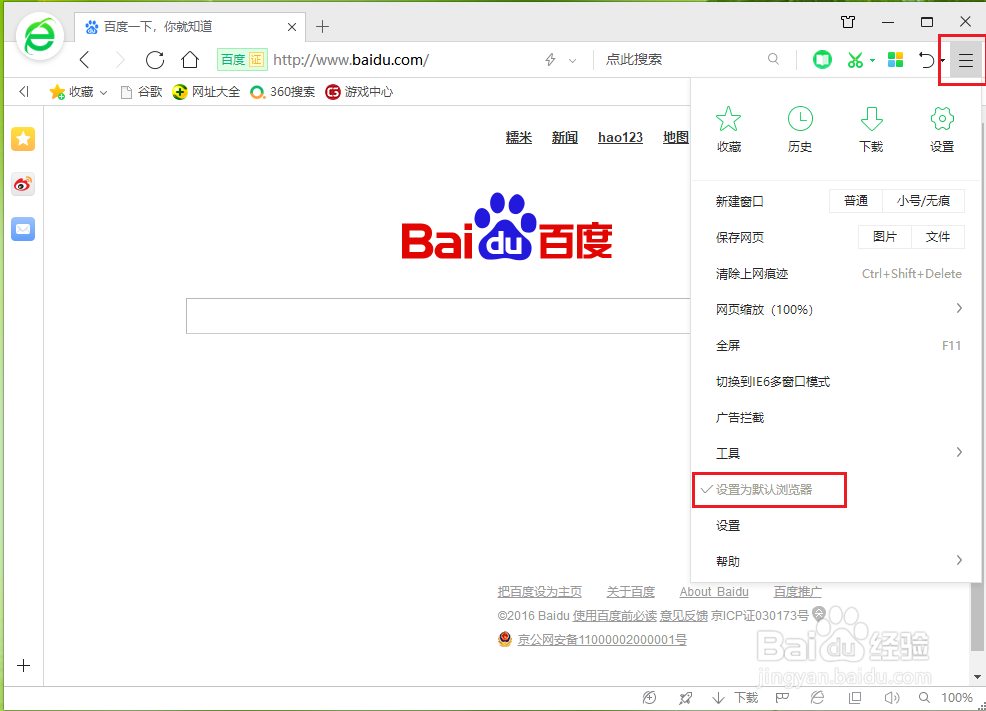Restore closed tab with the undo arrow icon

(x=926, y=60)
